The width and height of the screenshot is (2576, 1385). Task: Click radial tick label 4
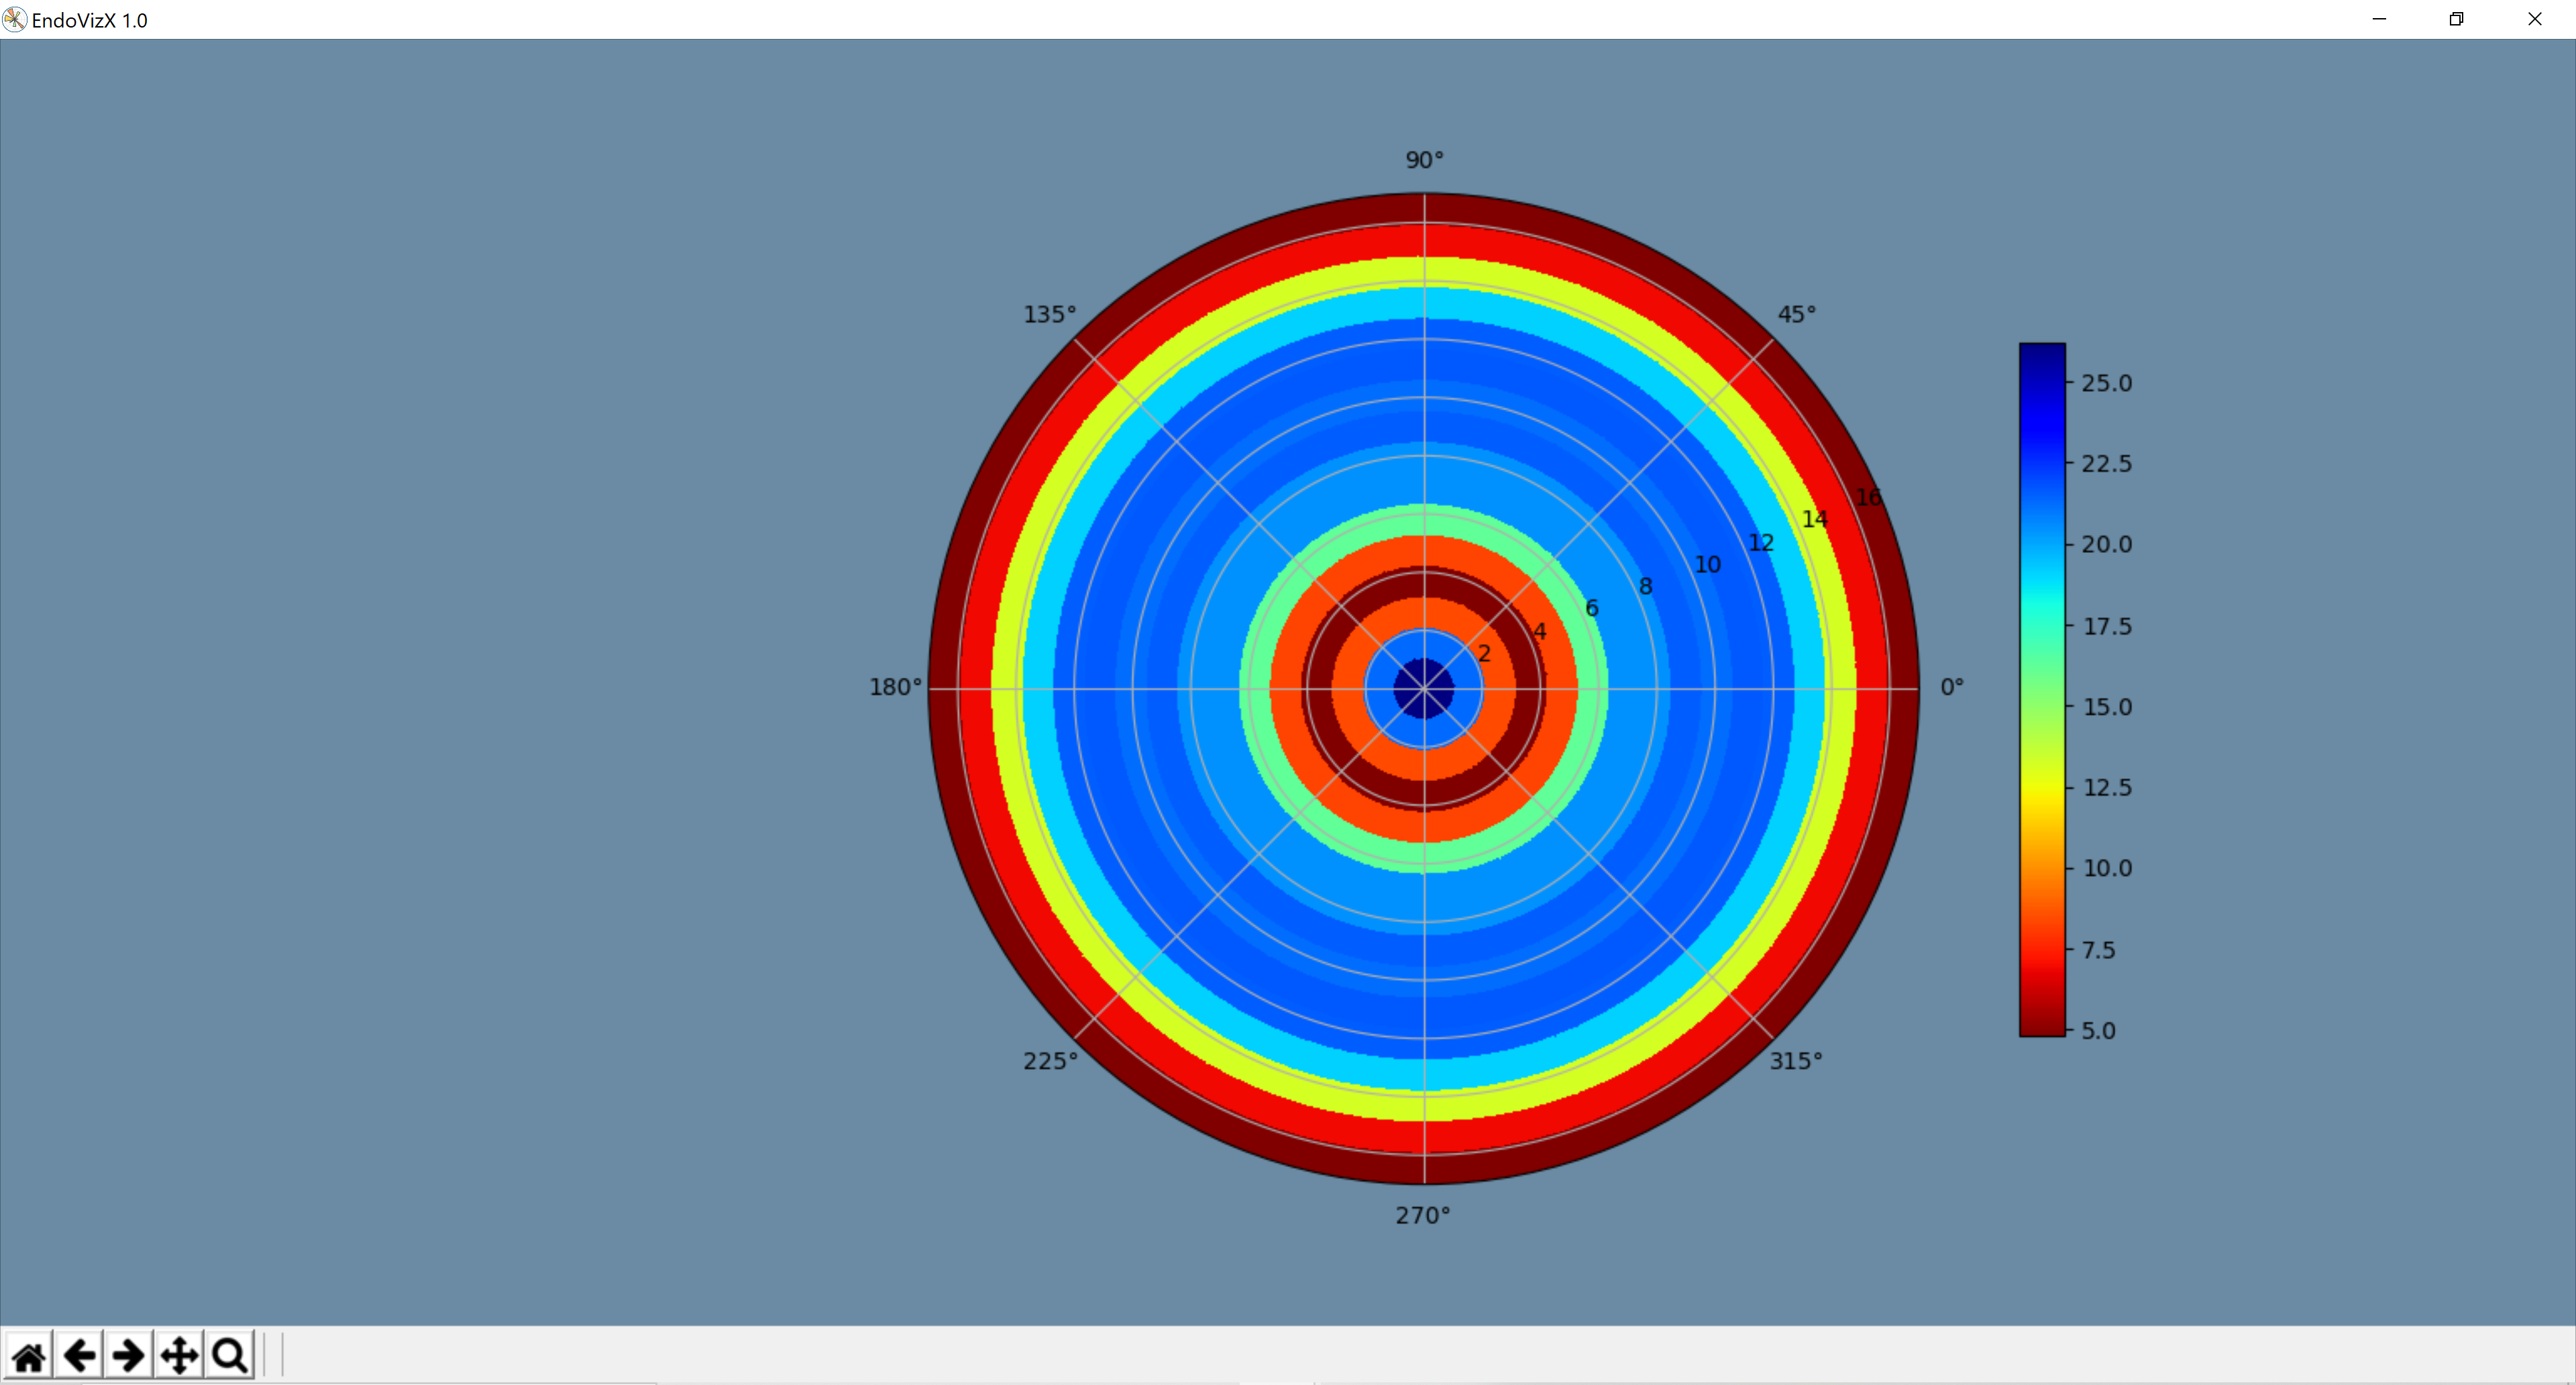pos(1539,631)
